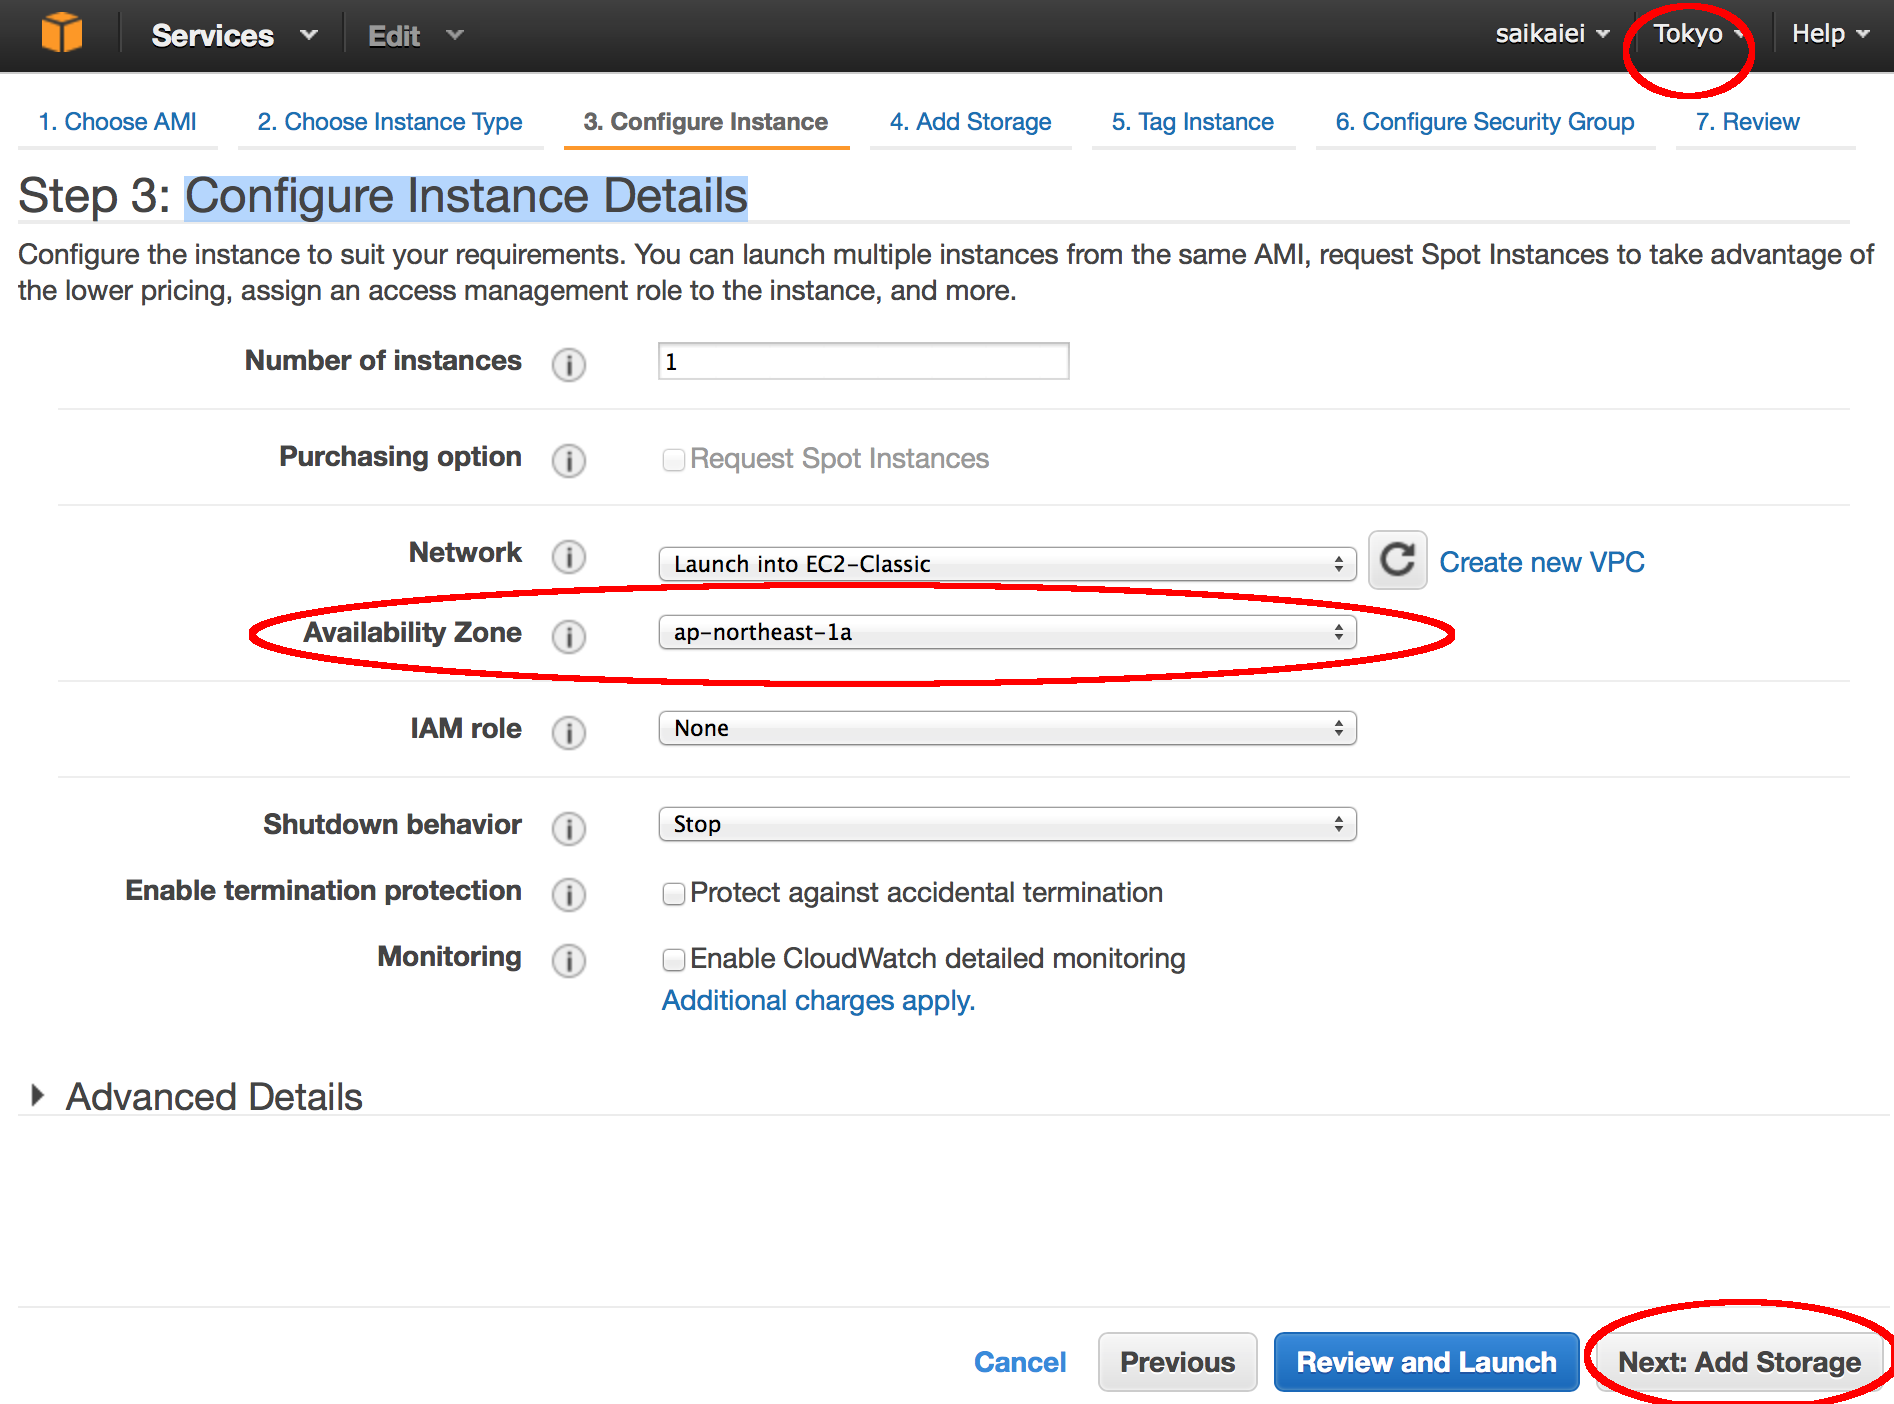Screen dimensions: 1894x1404
Task: Open the saikaiei account menu
Action: tap(1552, 34)
